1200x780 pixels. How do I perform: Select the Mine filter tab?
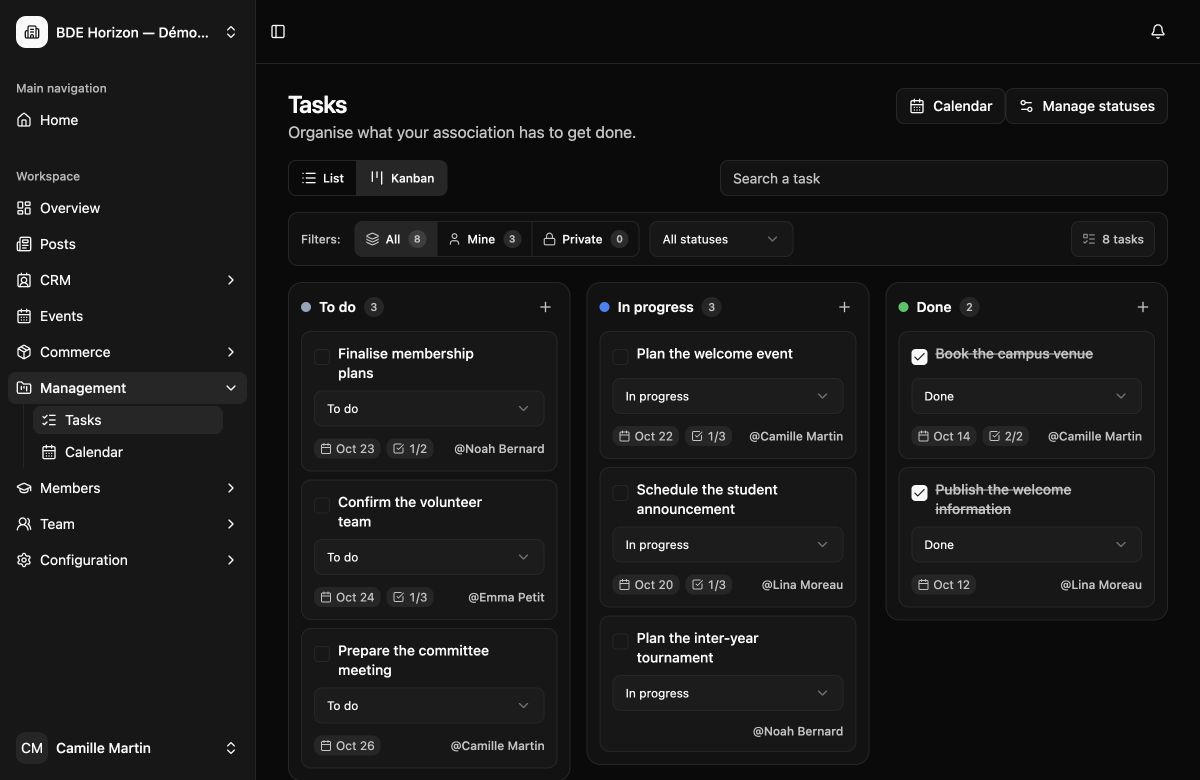point(484,239)
